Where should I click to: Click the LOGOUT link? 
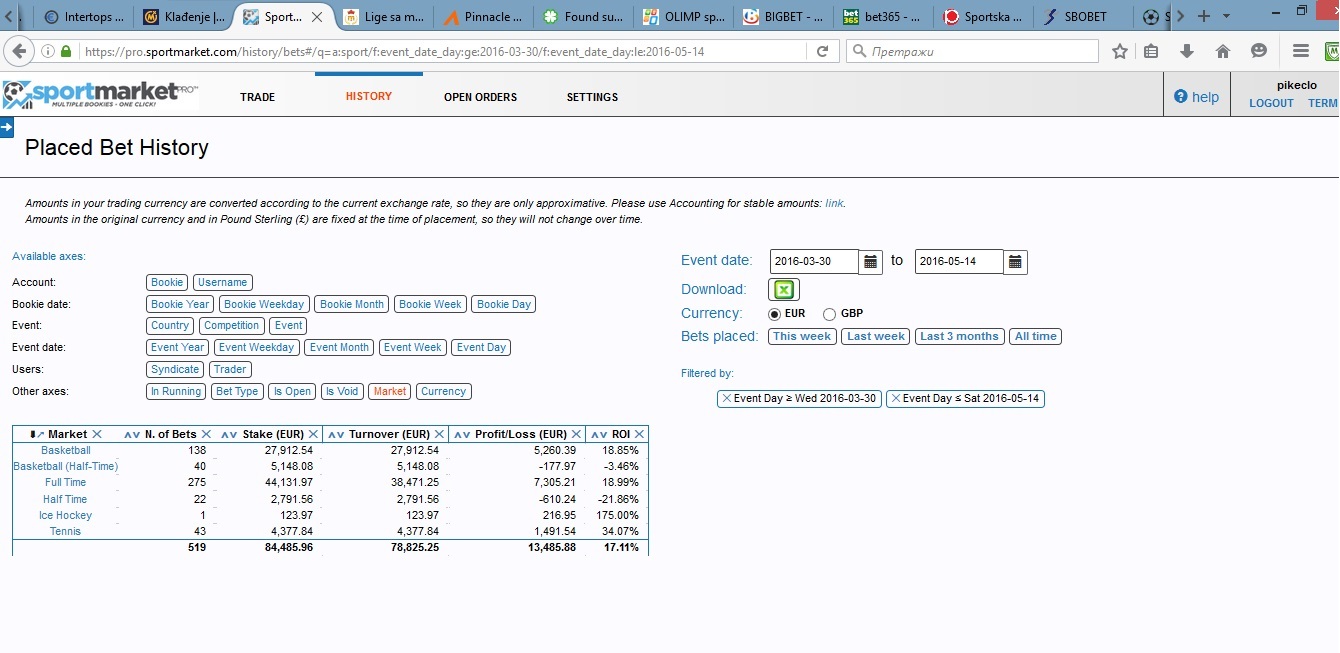(x=1271, y=103)
